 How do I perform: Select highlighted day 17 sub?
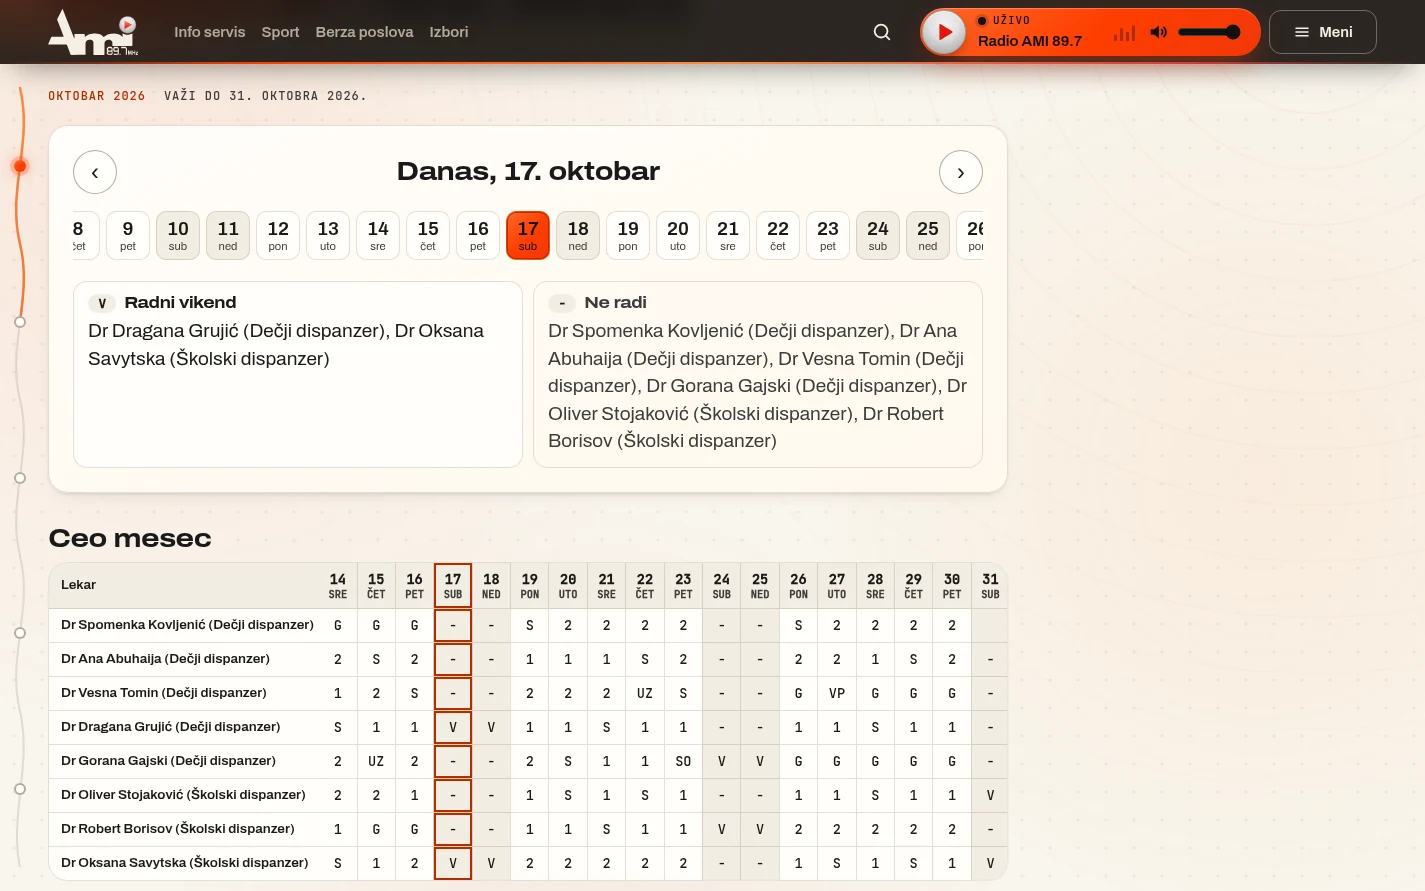[528, 235]
